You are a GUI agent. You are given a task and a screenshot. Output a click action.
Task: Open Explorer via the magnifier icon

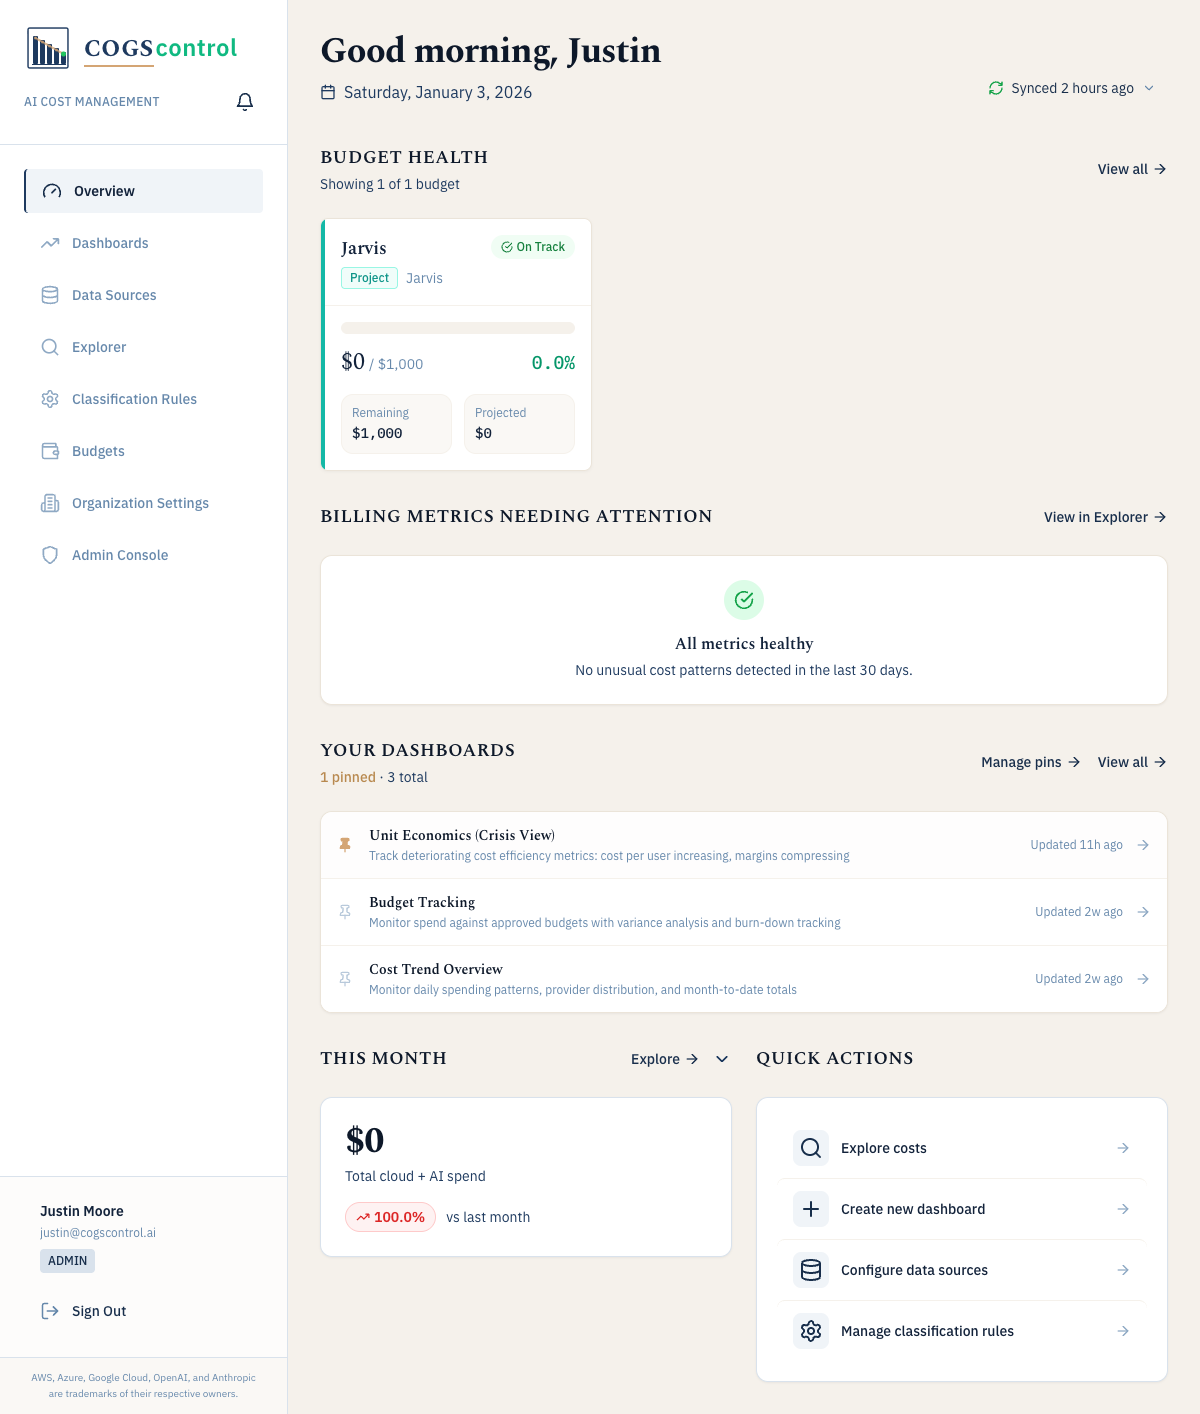pyautogui.click(x=50, y=347)
